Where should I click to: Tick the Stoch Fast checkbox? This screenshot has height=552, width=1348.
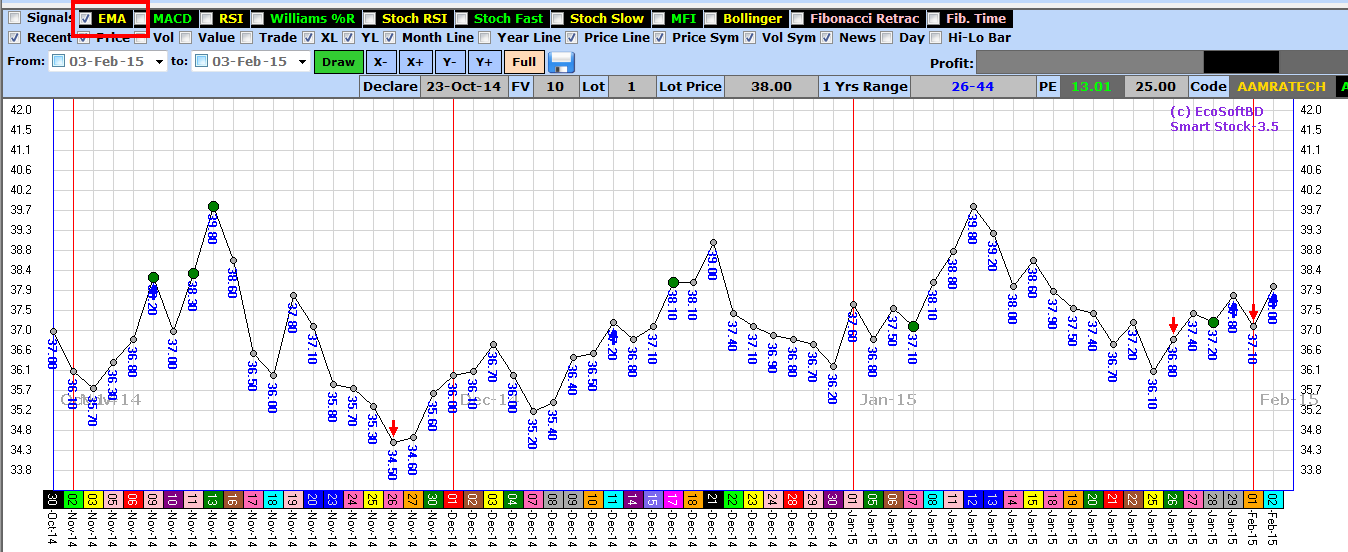click(462, 18)
